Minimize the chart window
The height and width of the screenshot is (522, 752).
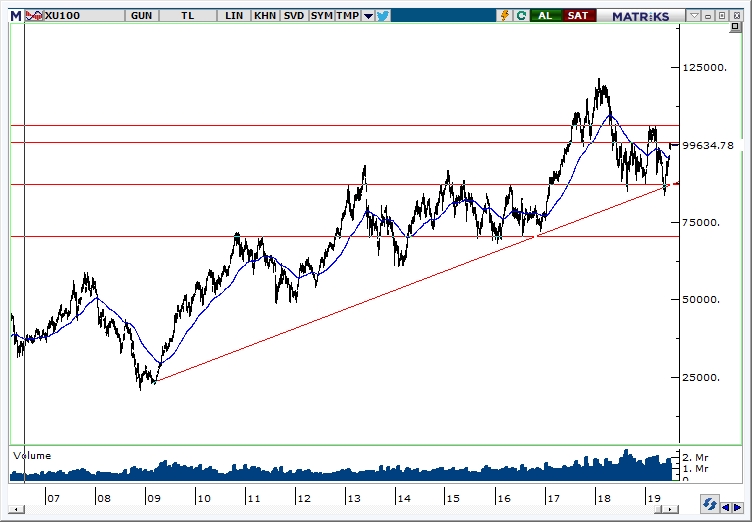(708, 16)
